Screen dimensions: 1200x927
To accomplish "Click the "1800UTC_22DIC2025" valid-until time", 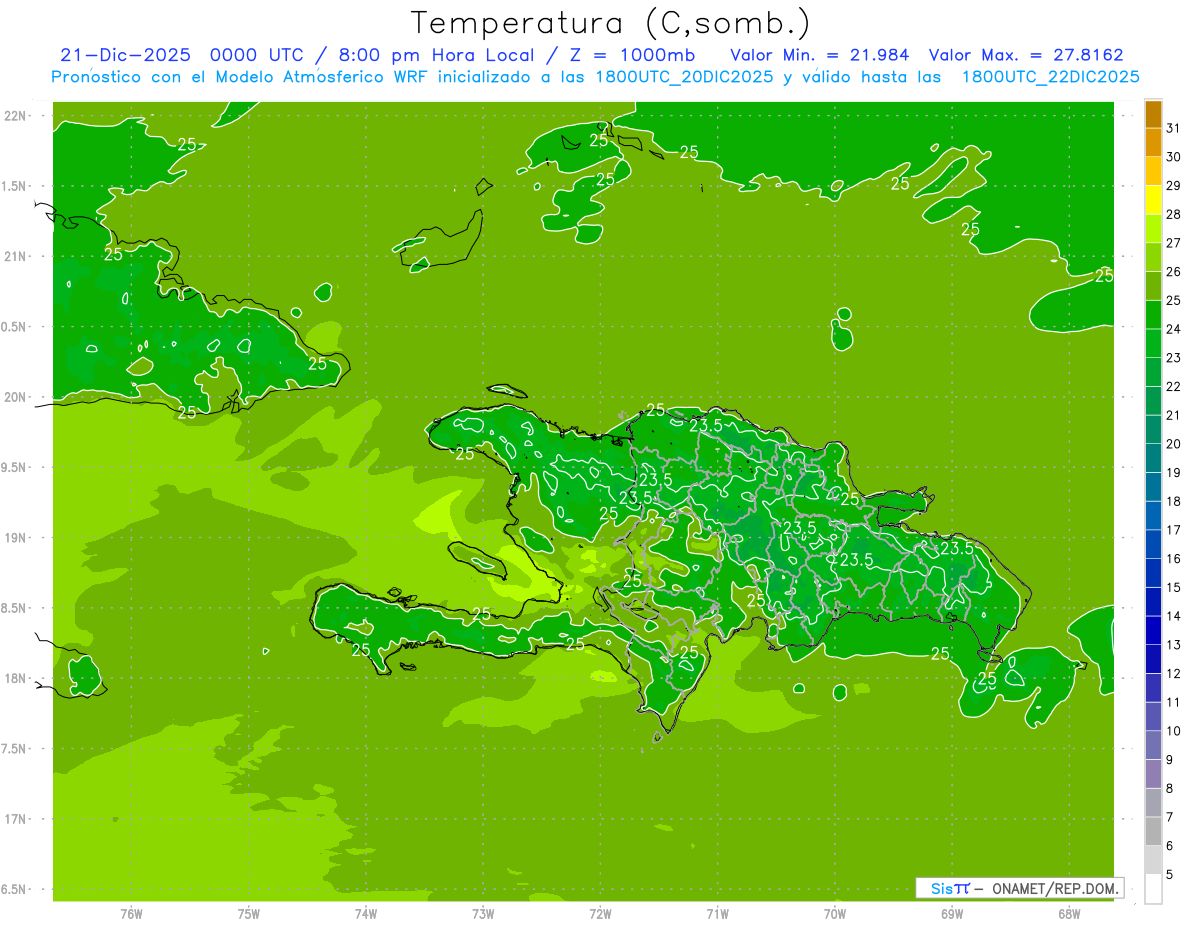I will (x=1050, y=77).
